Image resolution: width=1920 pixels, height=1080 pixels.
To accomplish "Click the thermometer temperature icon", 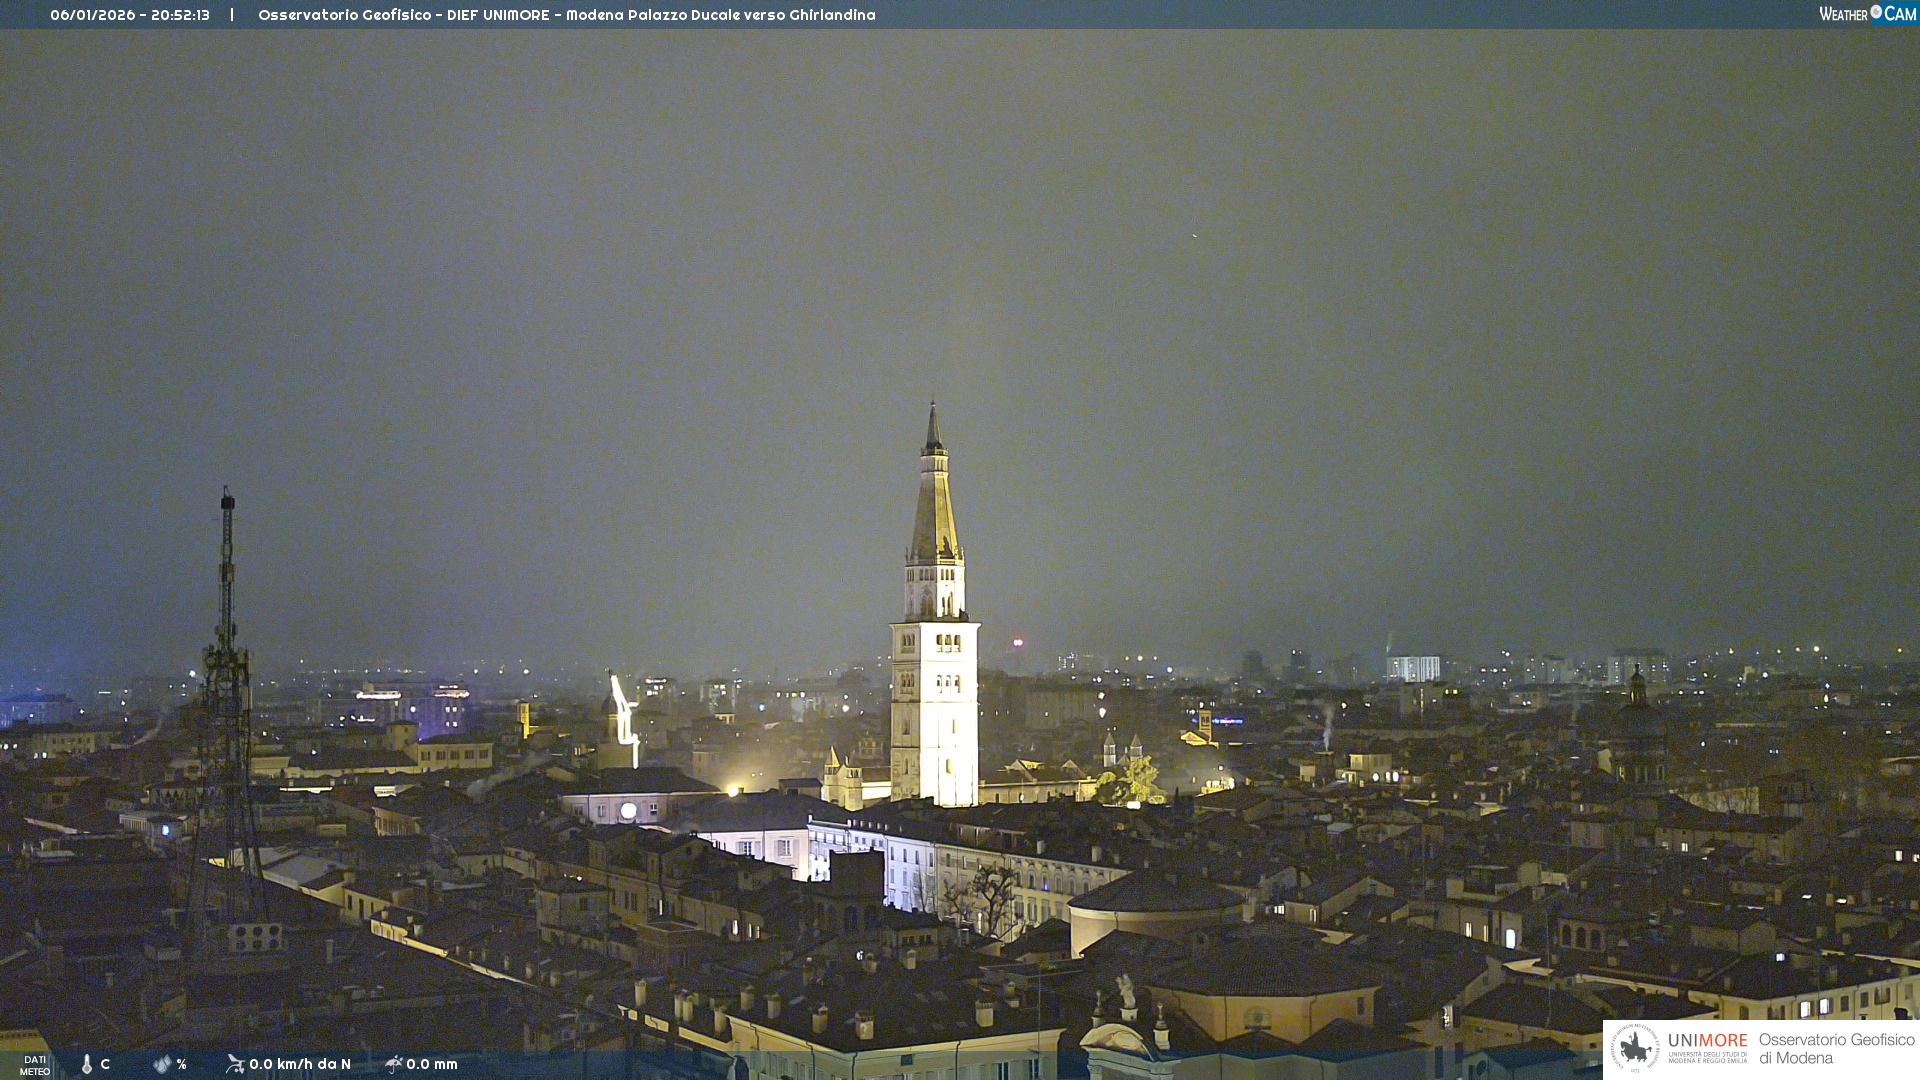I will pyautogui.click(x=87, y=1064).
